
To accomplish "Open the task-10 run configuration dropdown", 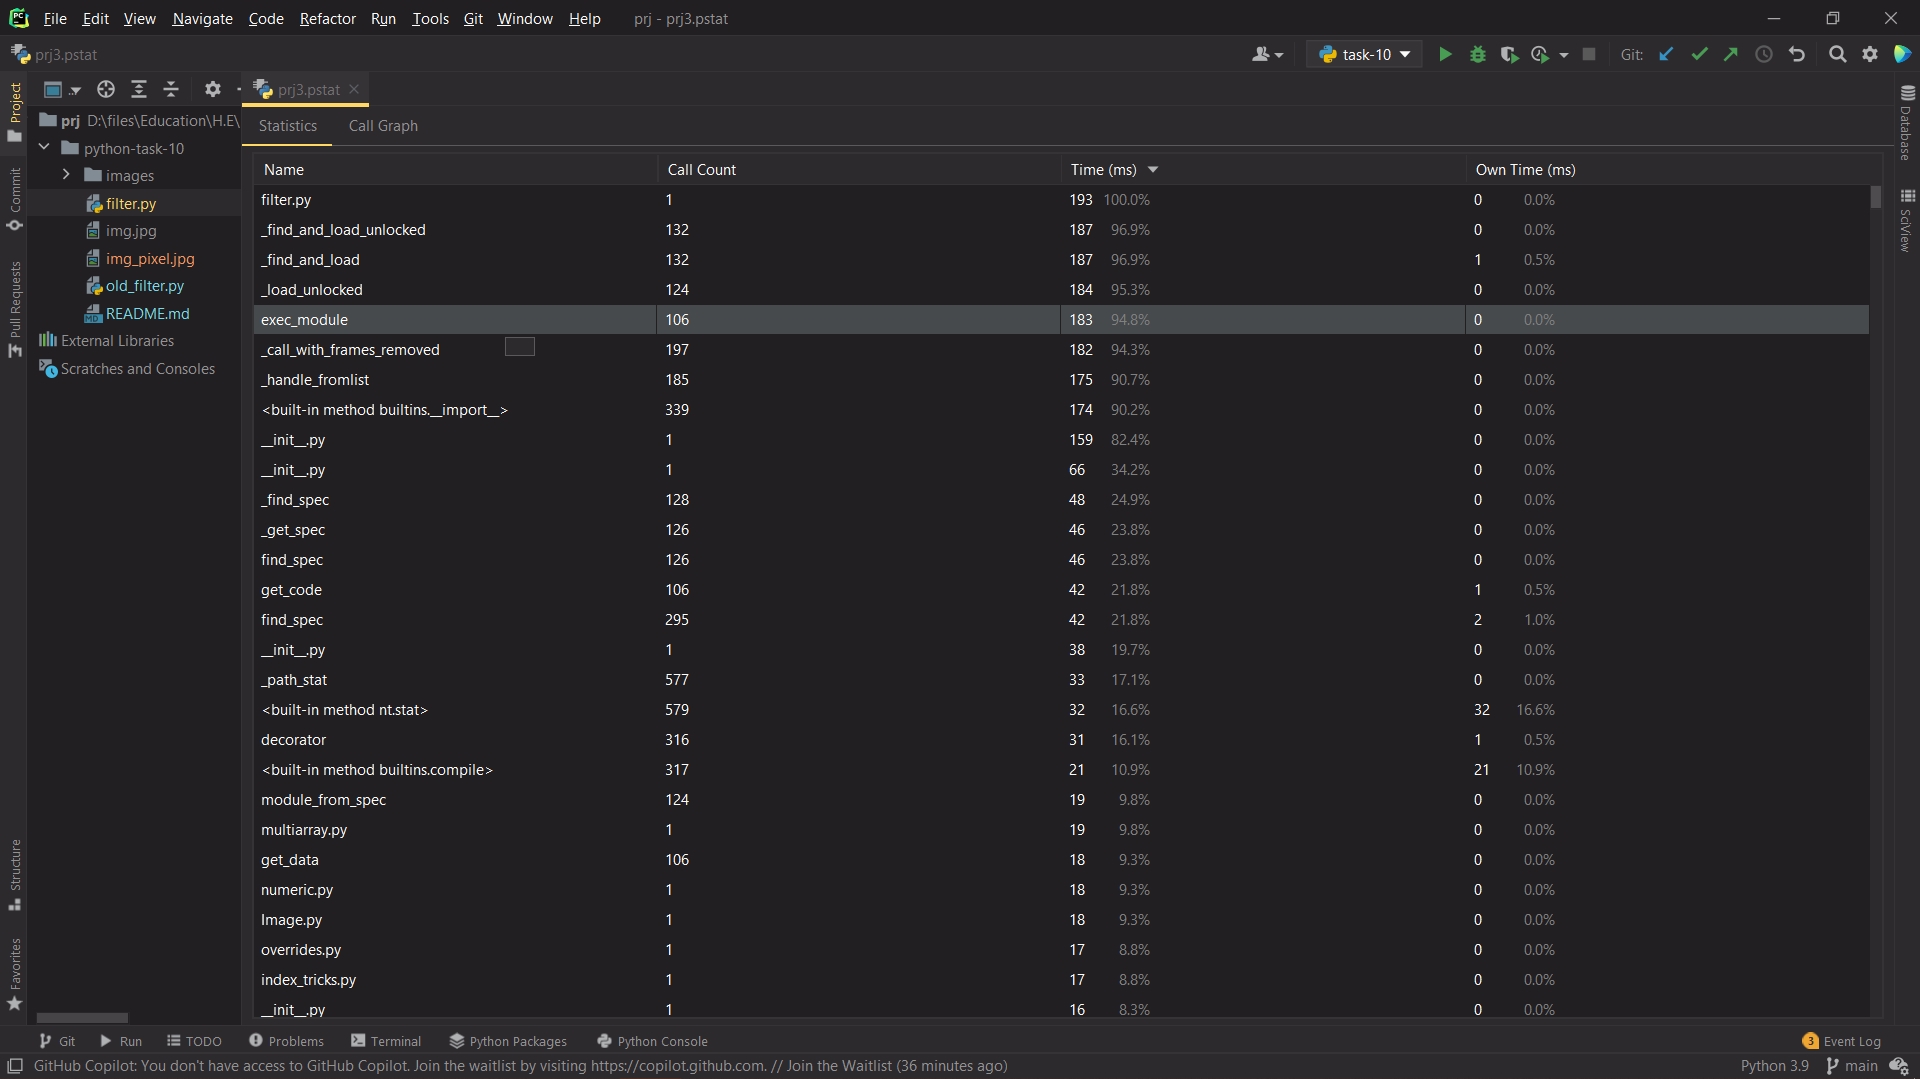I will (1364, 54).
